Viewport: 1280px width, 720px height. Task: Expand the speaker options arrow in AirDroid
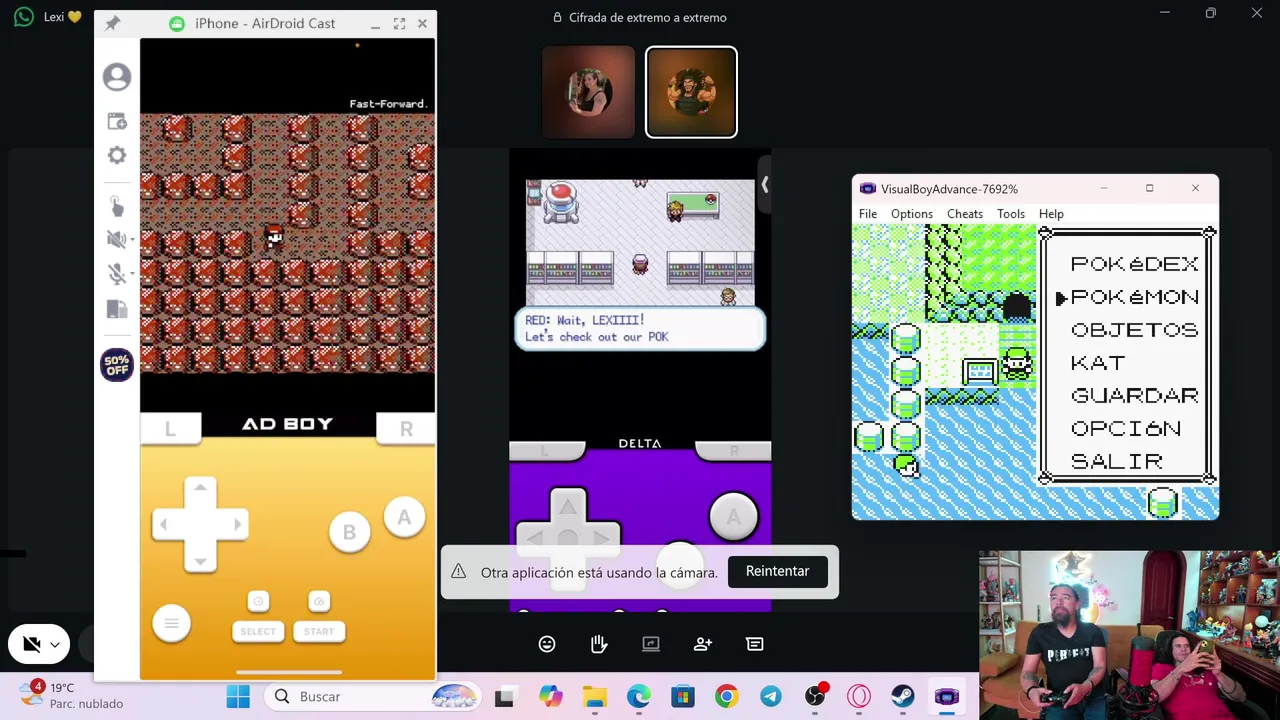tap(131, 240)
